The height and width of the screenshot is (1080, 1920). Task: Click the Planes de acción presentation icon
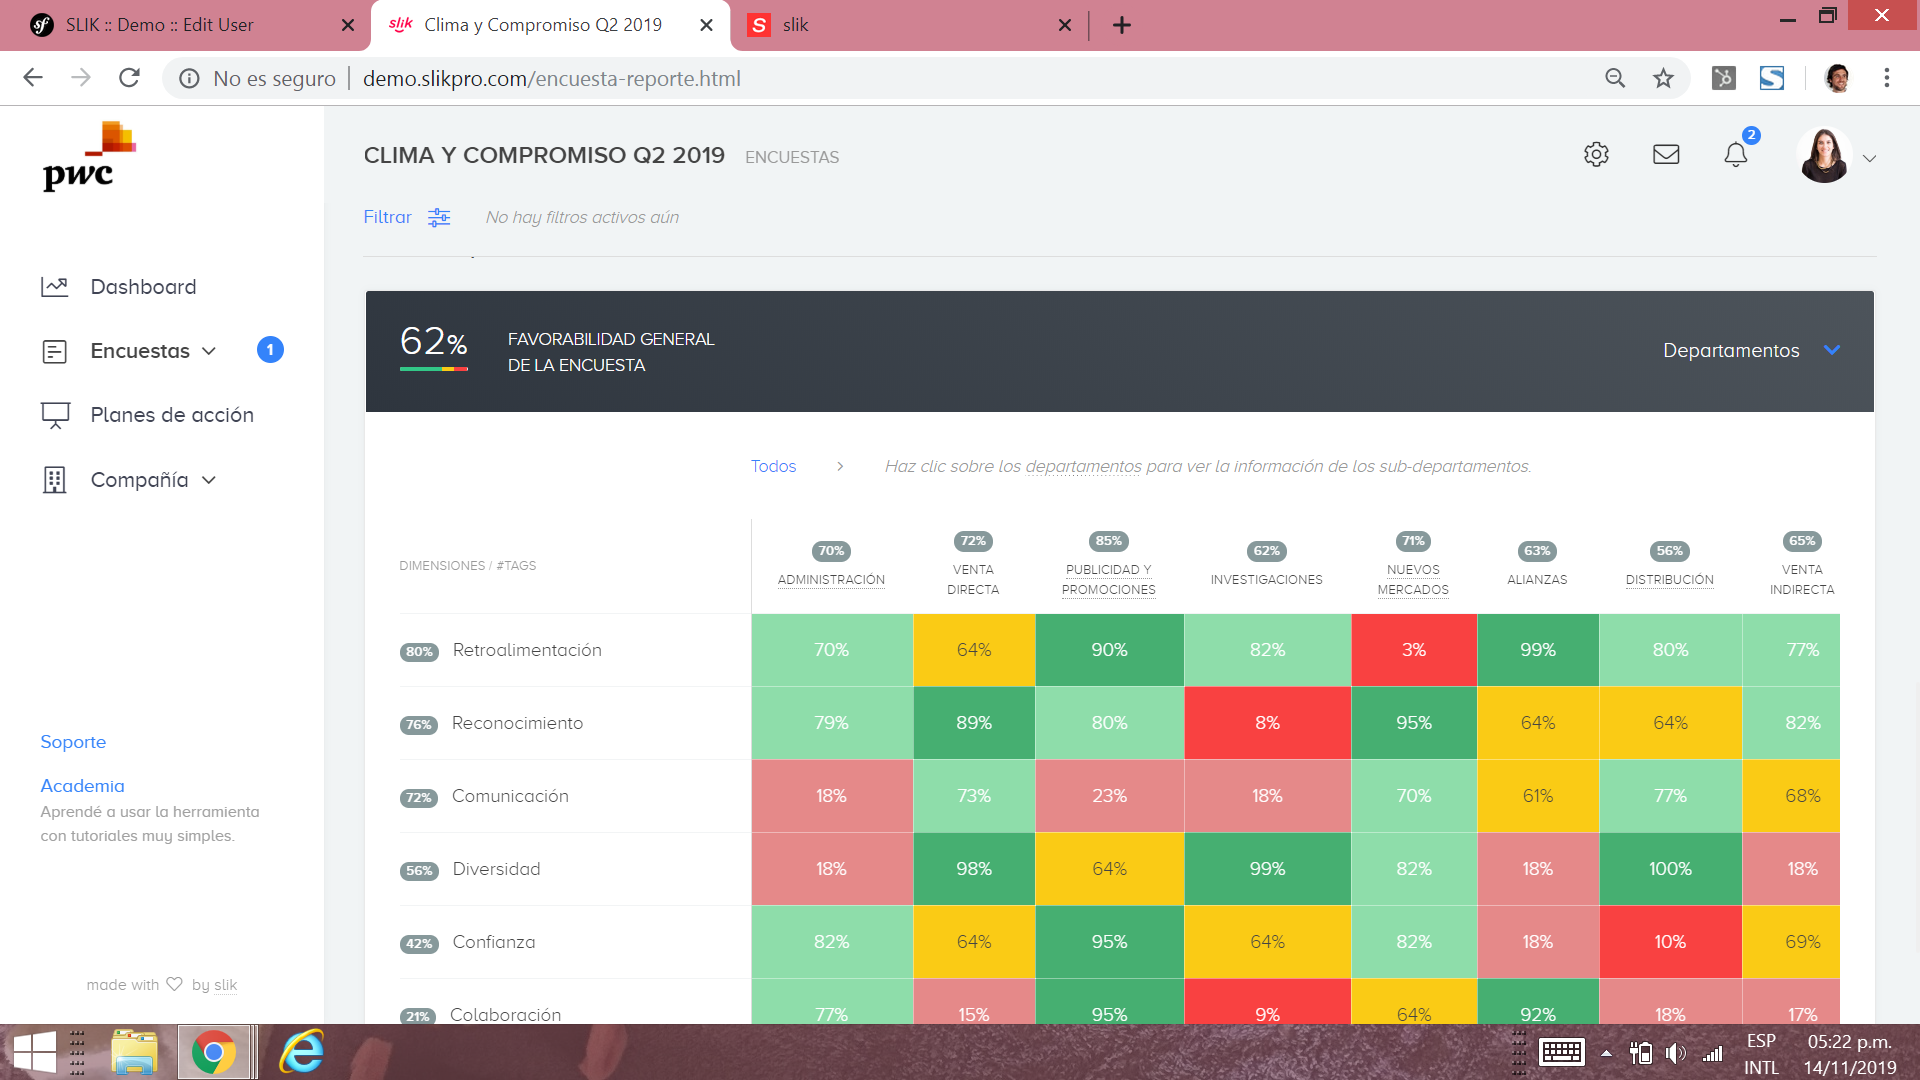point(54,415)
